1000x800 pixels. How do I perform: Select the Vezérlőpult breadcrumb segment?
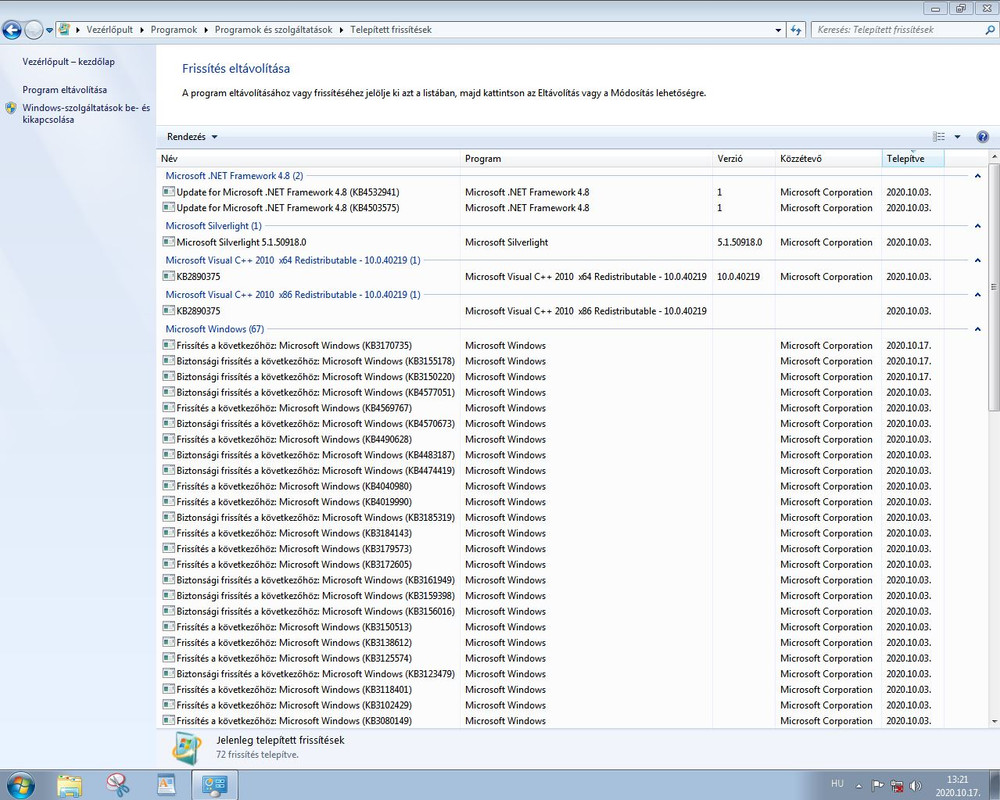point(110,30)
